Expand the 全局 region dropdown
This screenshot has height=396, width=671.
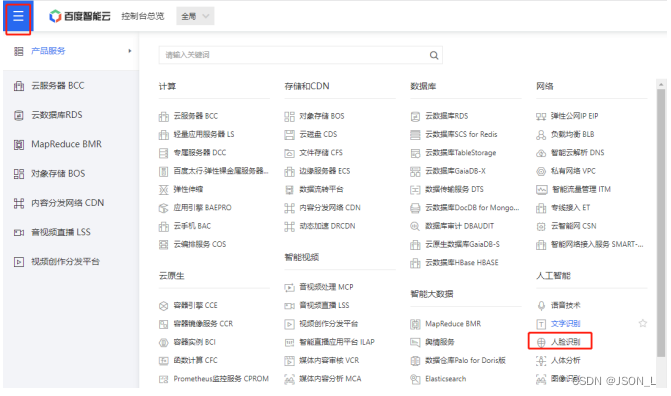(195, 16)
